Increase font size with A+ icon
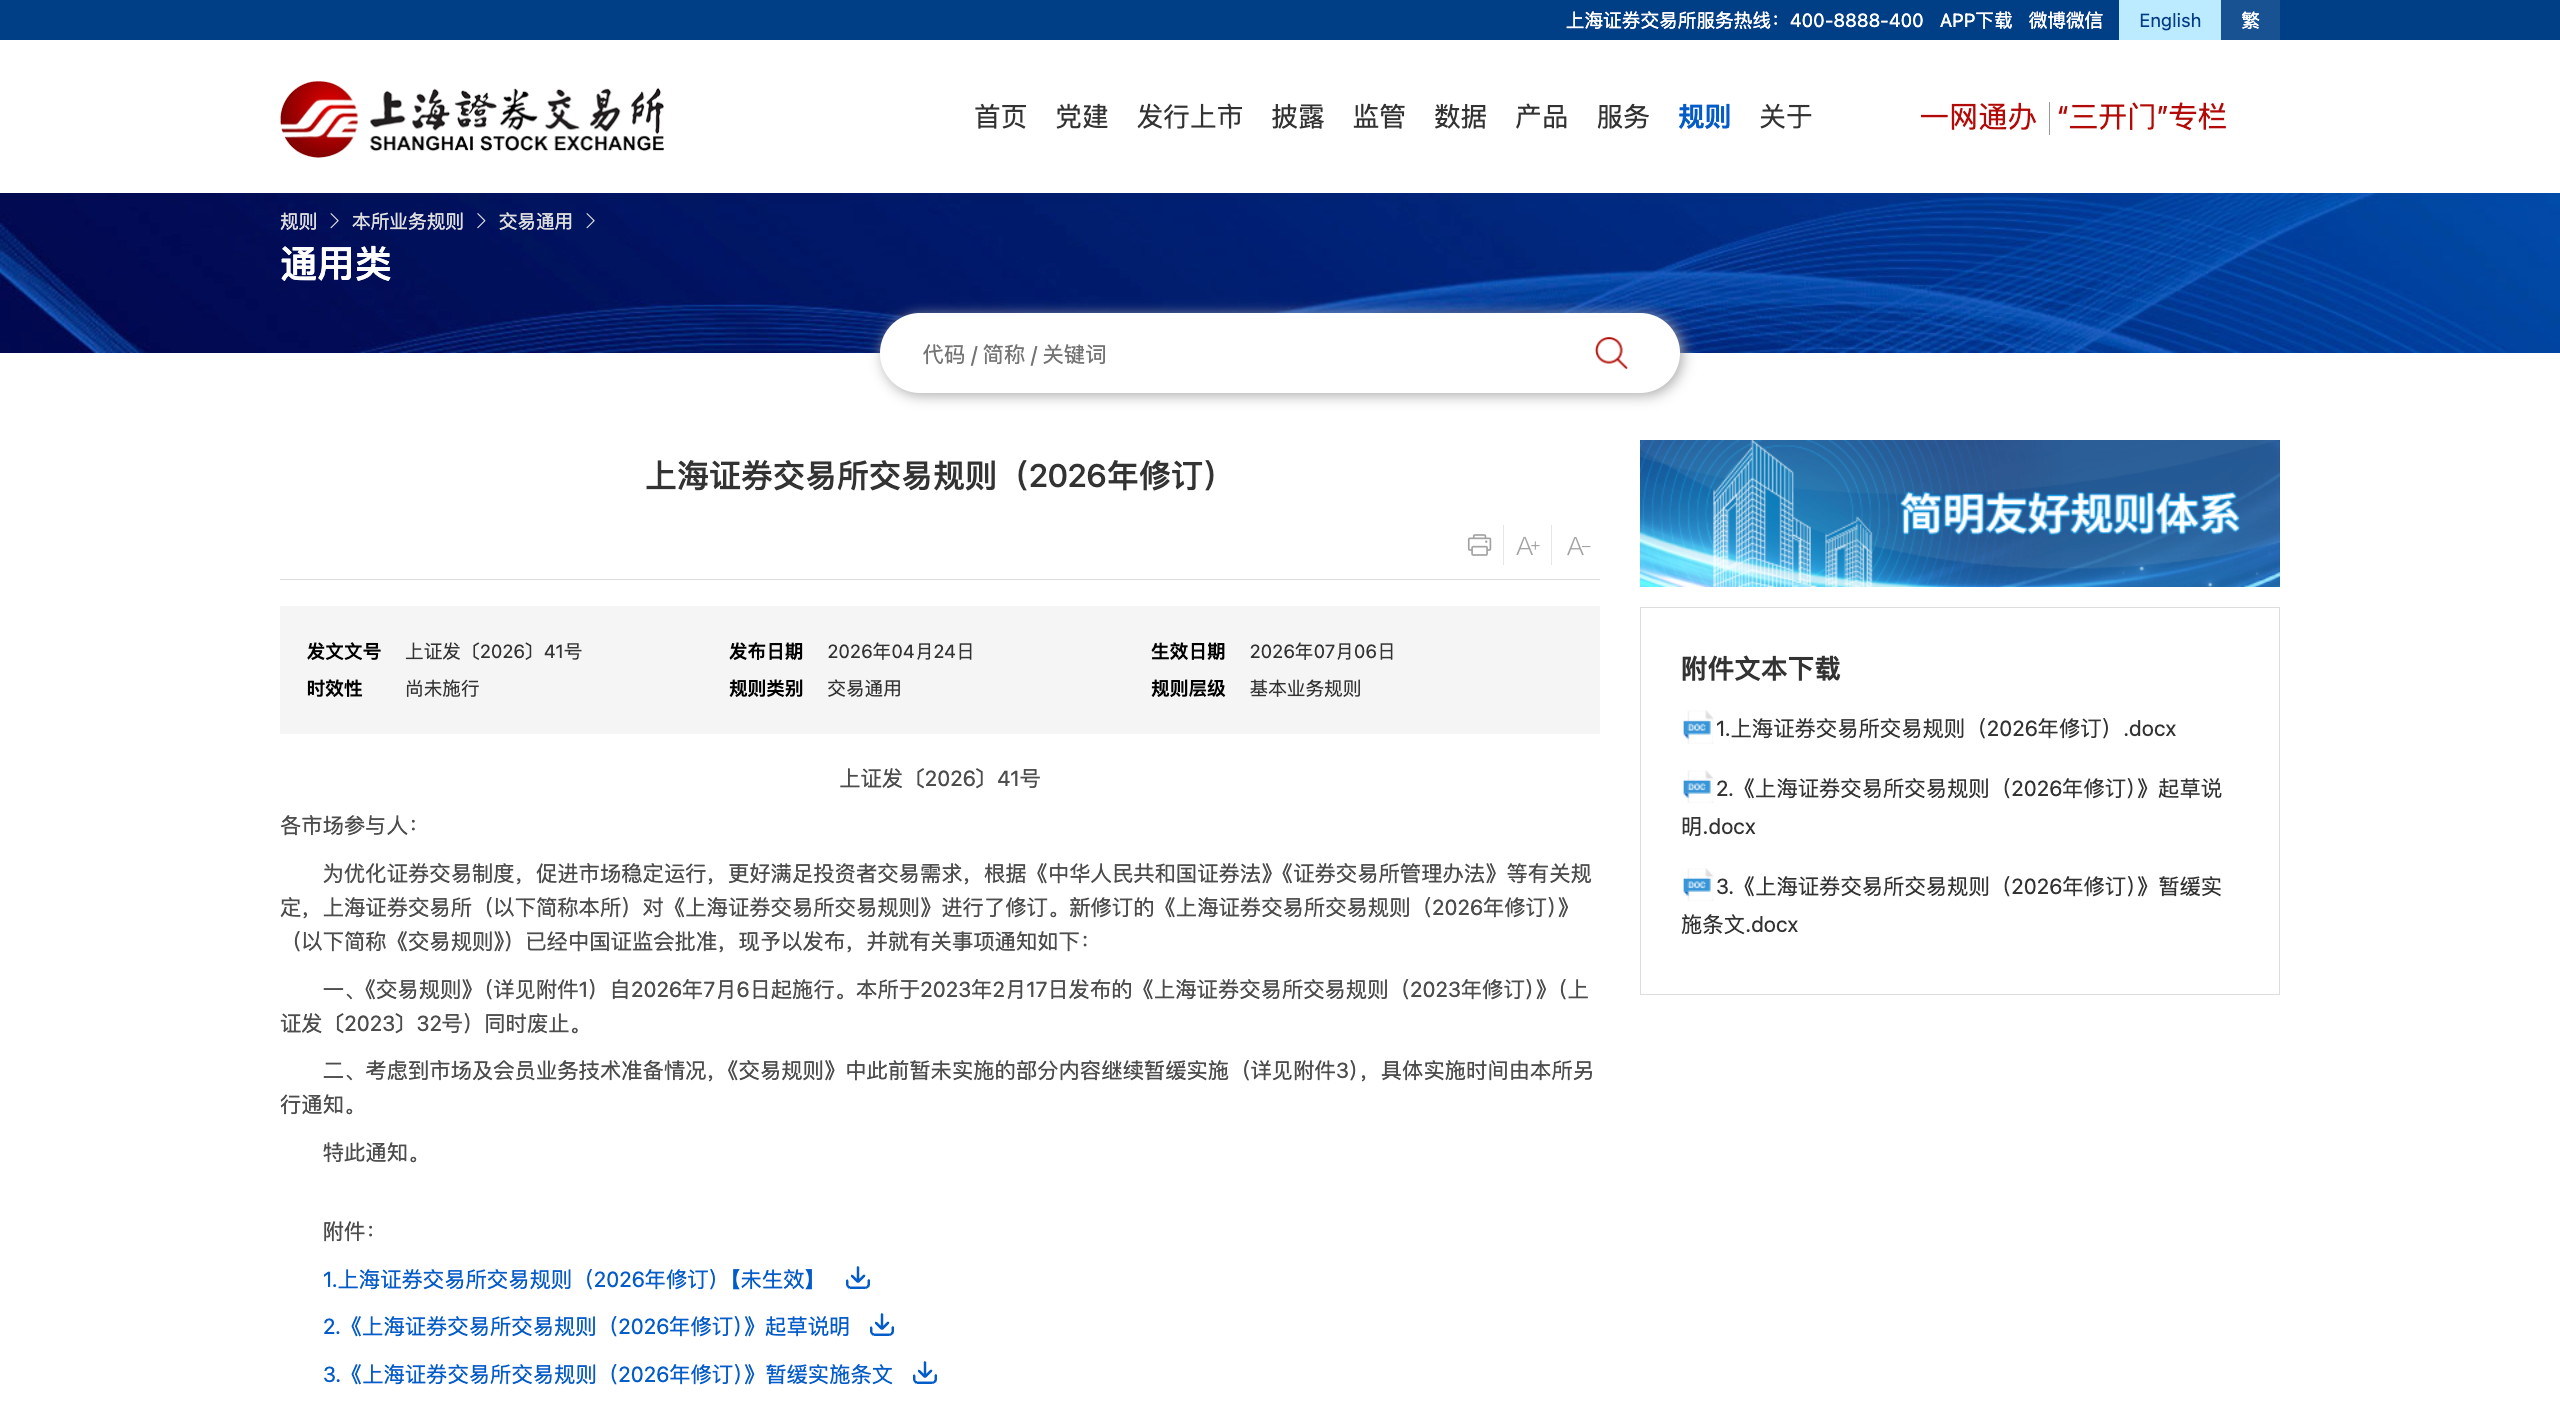 coord(1527,546)
